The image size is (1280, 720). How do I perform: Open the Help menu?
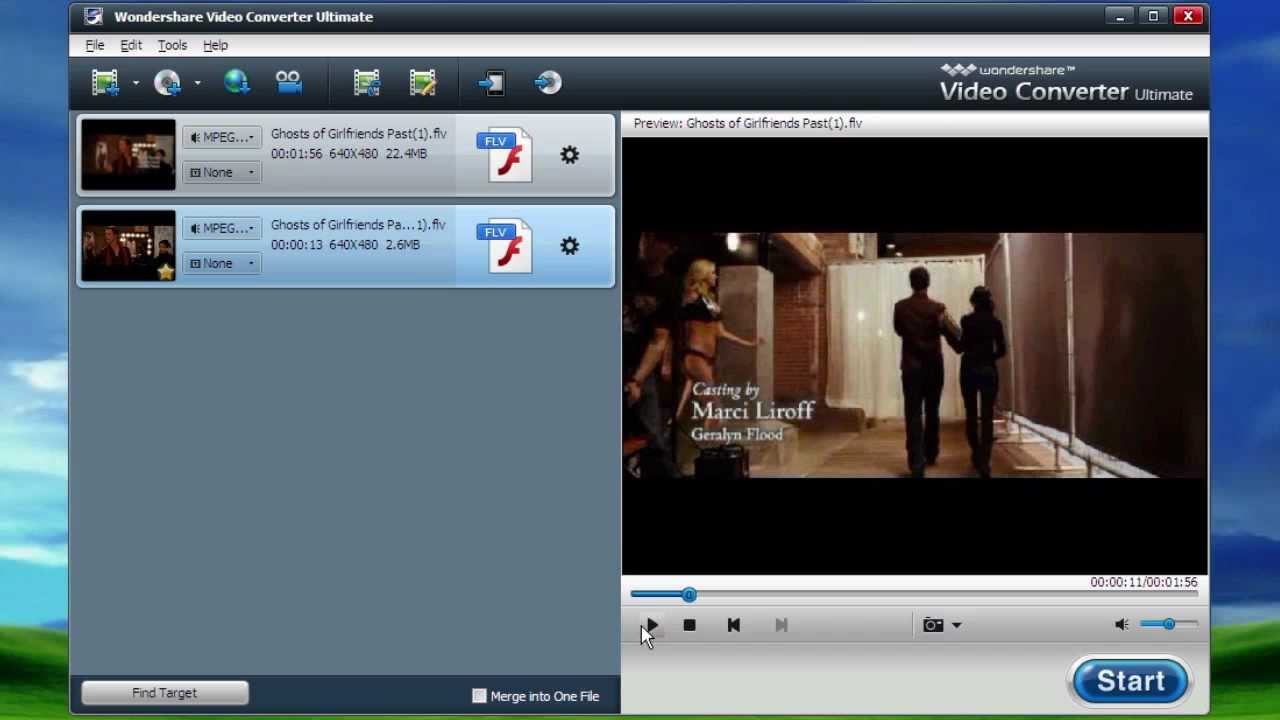point(215,45)
